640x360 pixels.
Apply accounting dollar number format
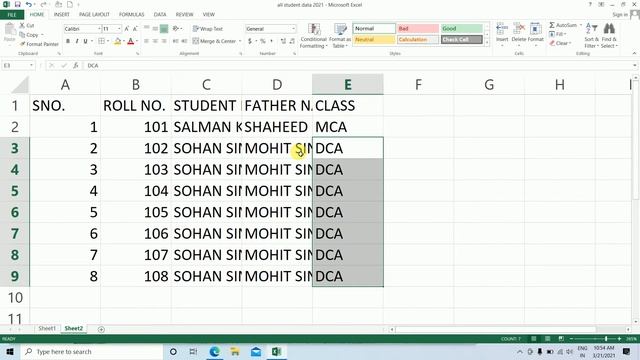pos(249,41)
